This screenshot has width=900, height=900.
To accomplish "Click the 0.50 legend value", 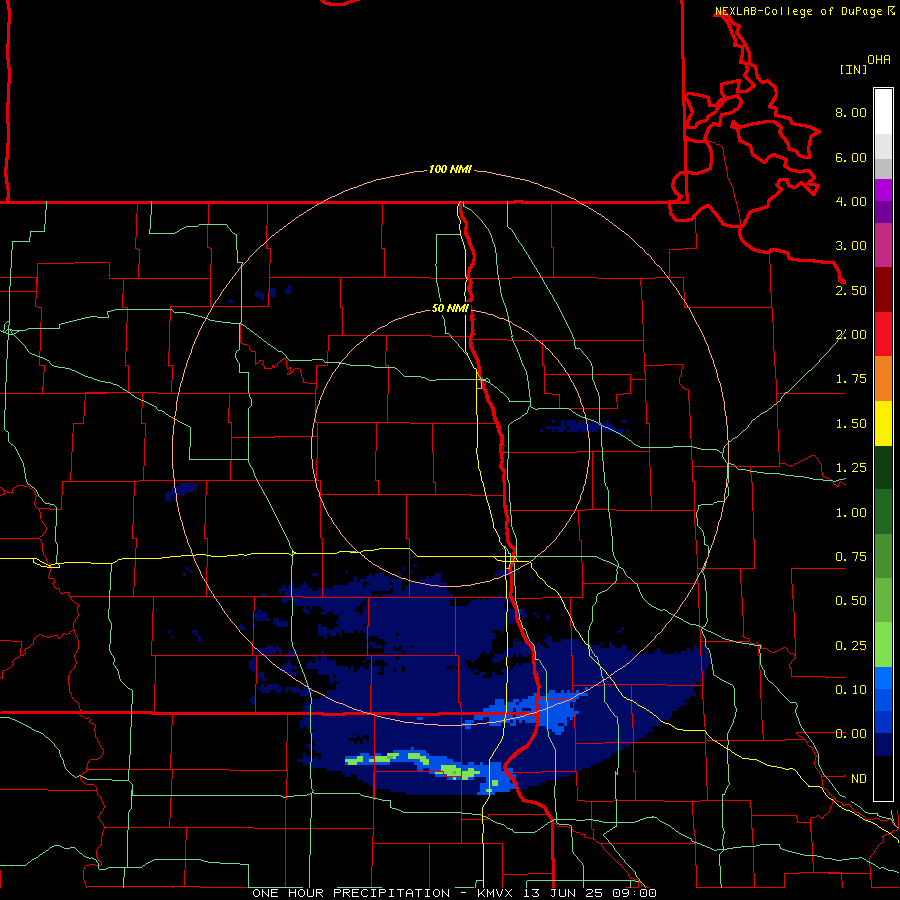I will point(851,601).
